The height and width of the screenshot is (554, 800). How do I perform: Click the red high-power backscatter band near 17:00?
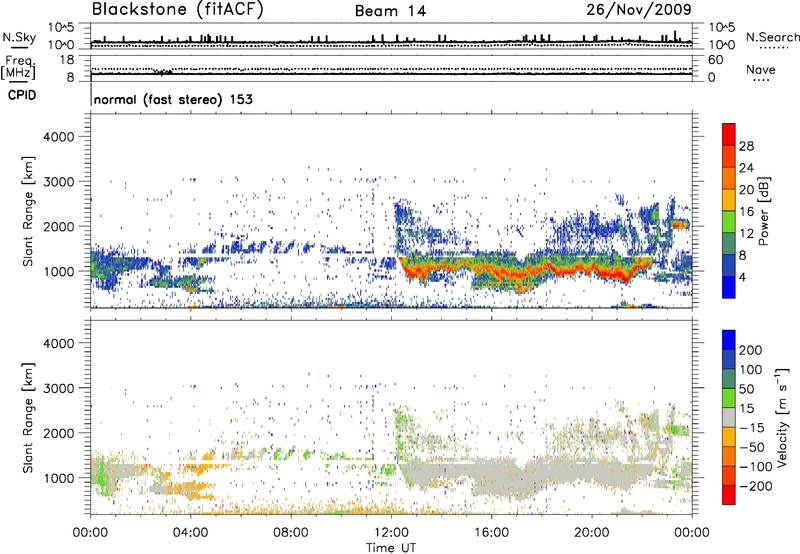(x=520, y=275)
